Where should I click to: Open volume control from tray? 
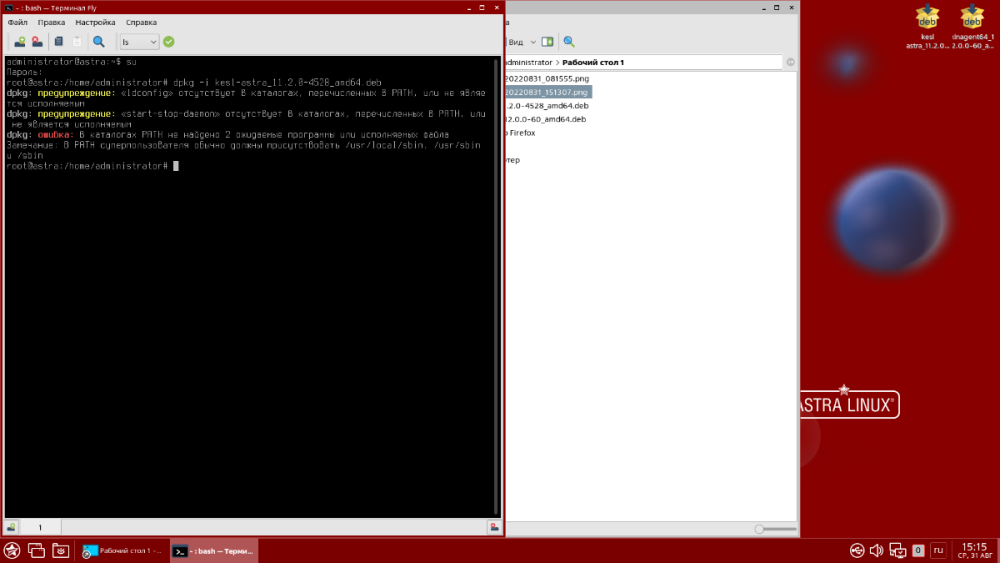(876, 550)
